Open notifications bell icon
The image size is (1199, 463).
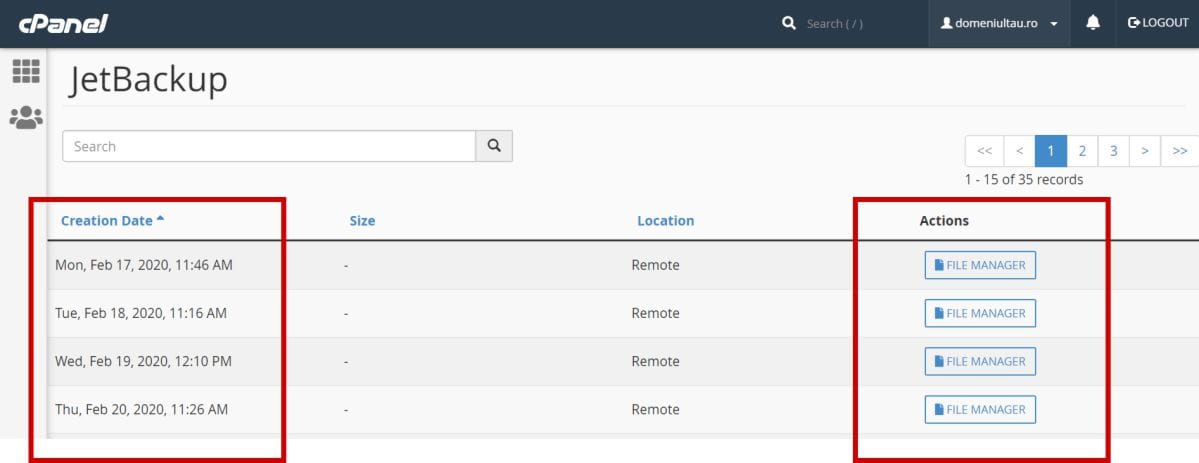(1093, 23)
